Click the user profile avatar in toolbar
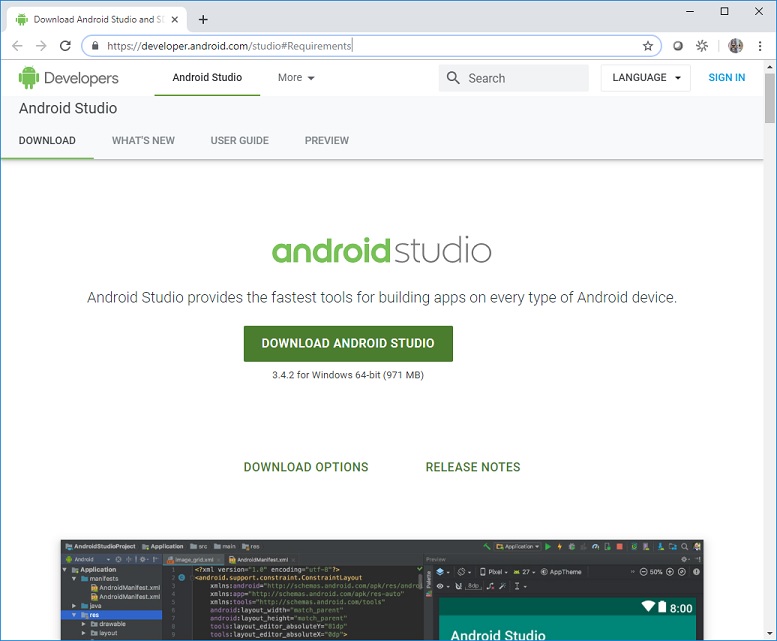Screen dimensions: 777x641 [736, 46]
